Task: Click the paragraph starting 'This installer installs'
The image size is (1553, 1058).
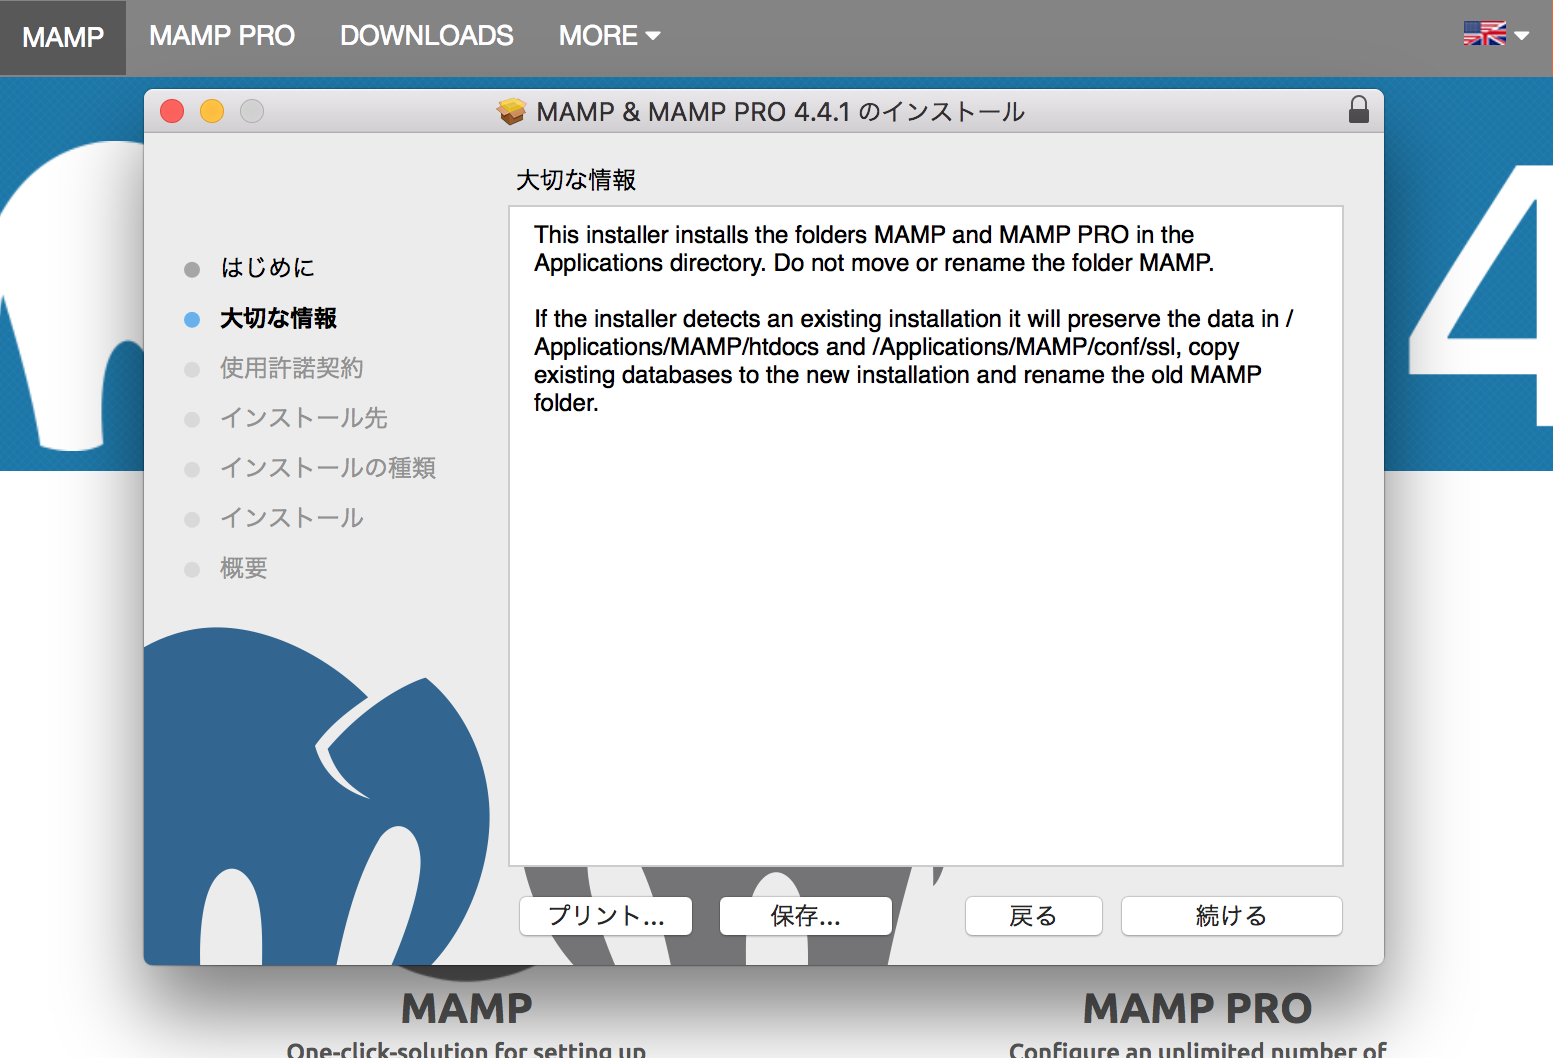Action: click(874, 249)
